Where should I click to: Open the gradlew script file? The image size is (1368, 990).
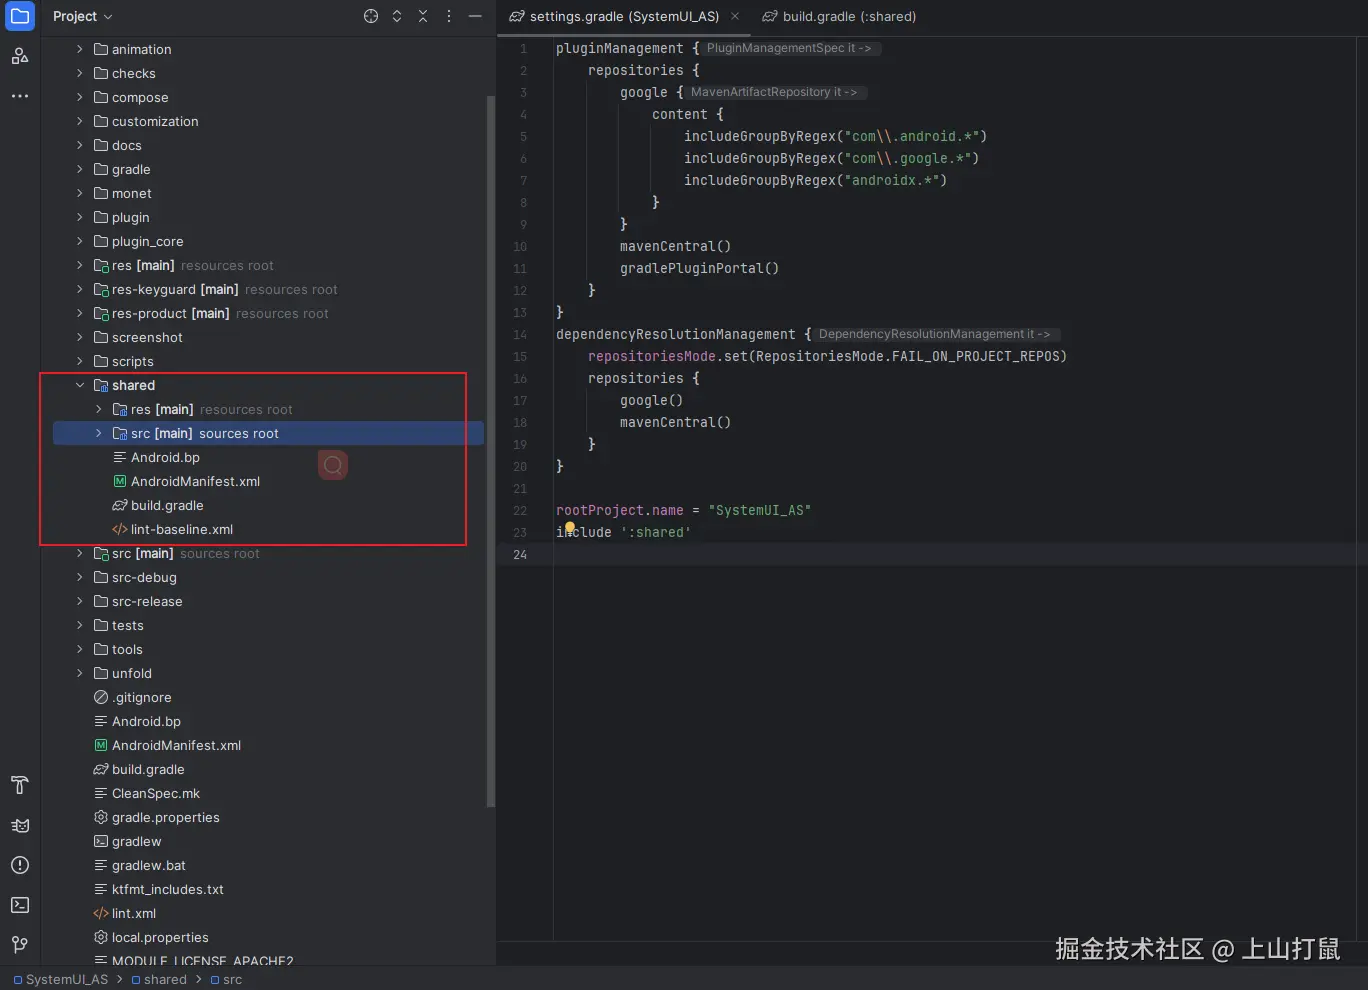tap(136, 841)
